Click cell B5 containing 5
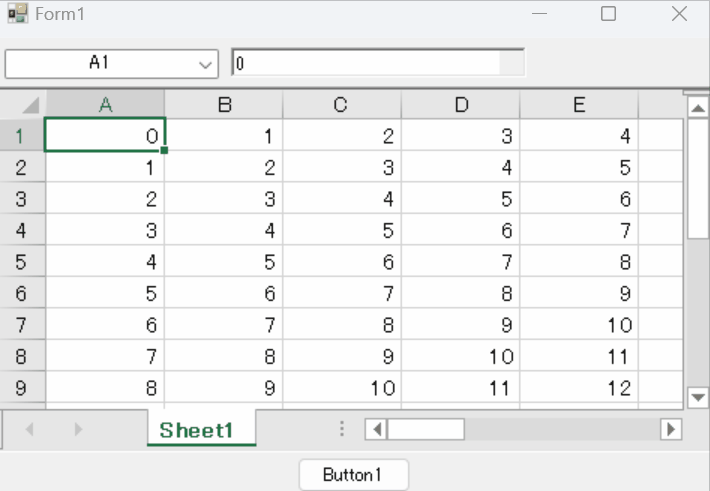The image size is (710, 491). [224, 261]
